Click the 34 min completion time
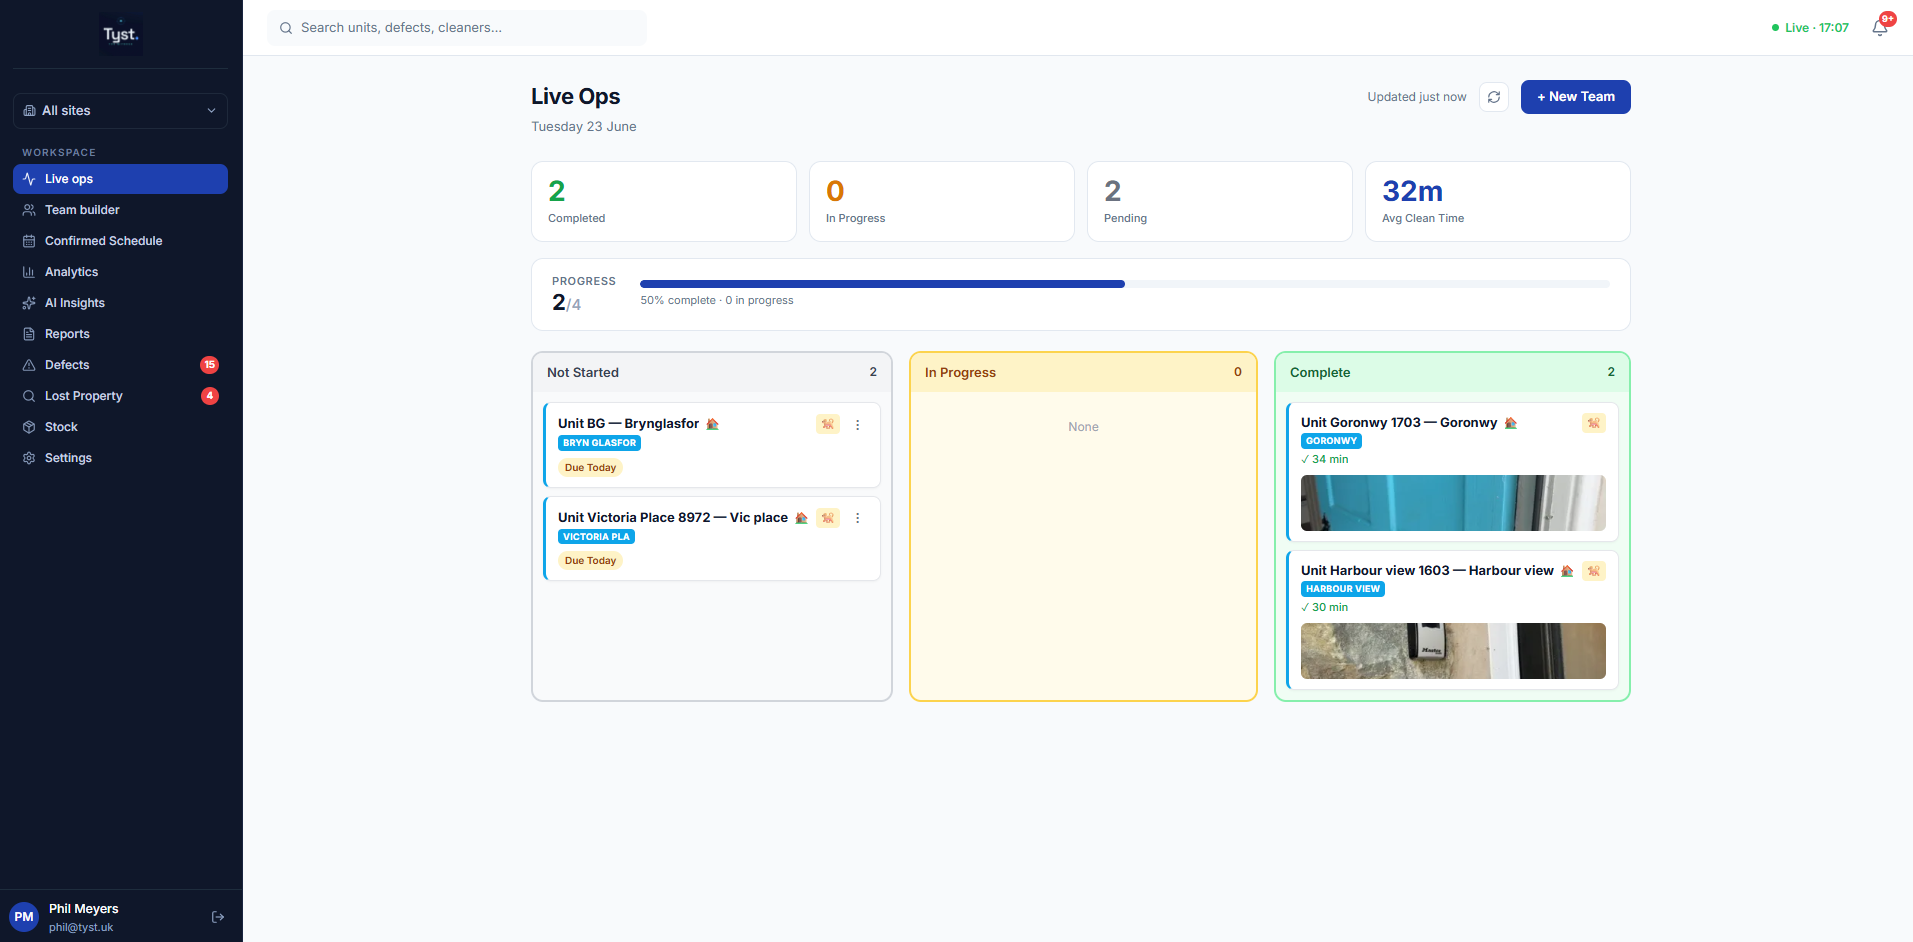1913x942 pixels. 1325,460
